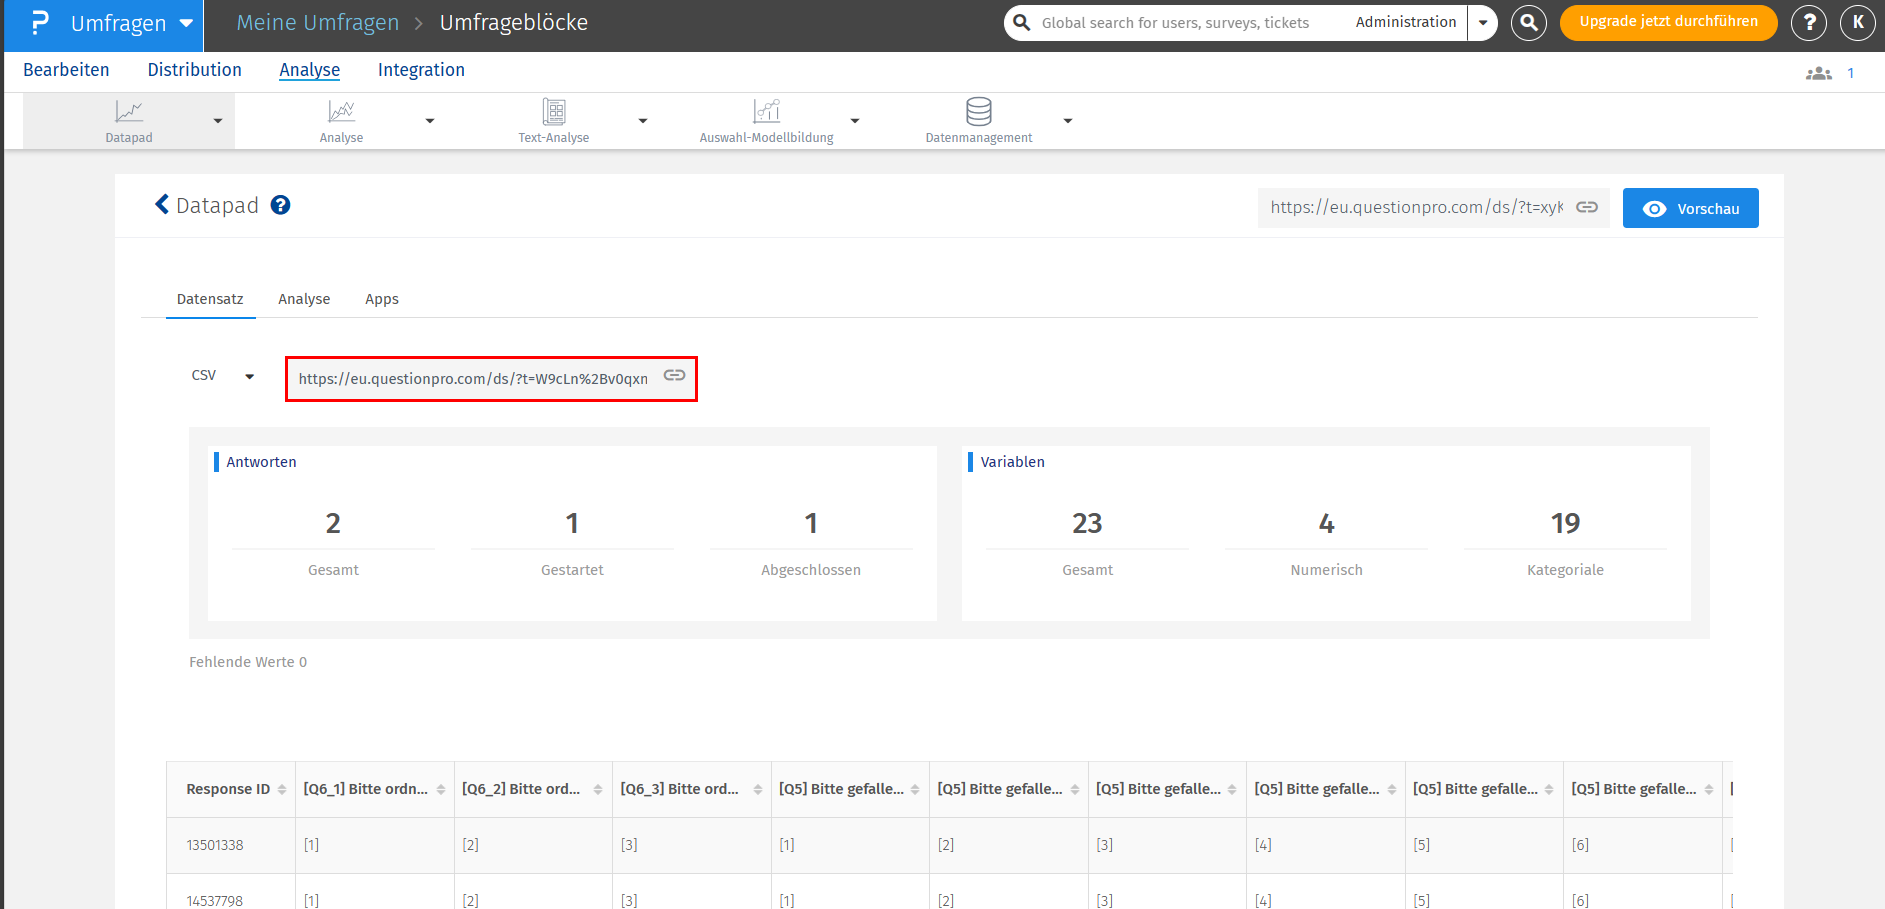Sort by the [Q6_2] column
The height and width of the screenshot is (909, 1885).
coord(598,790)
